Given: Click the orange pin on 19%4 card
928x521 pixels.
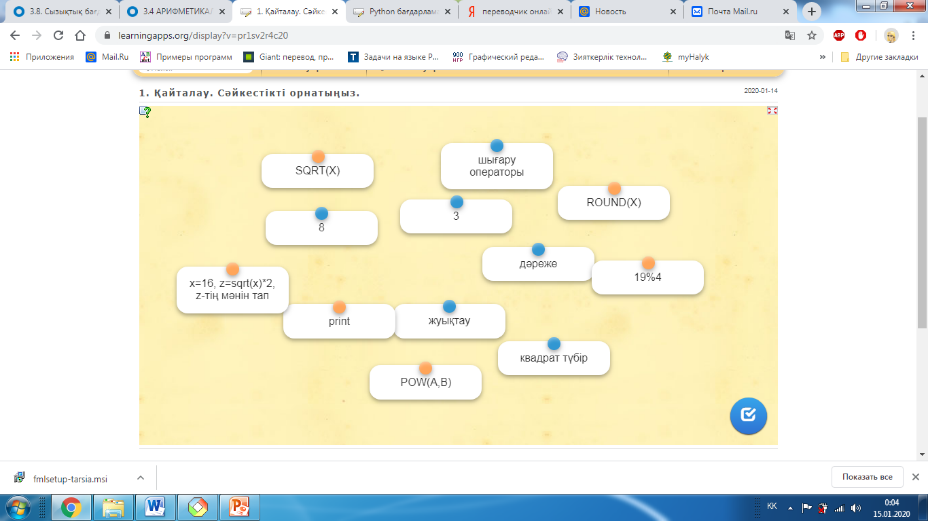Looking at the screenshot, I should [x=649, y=263].
